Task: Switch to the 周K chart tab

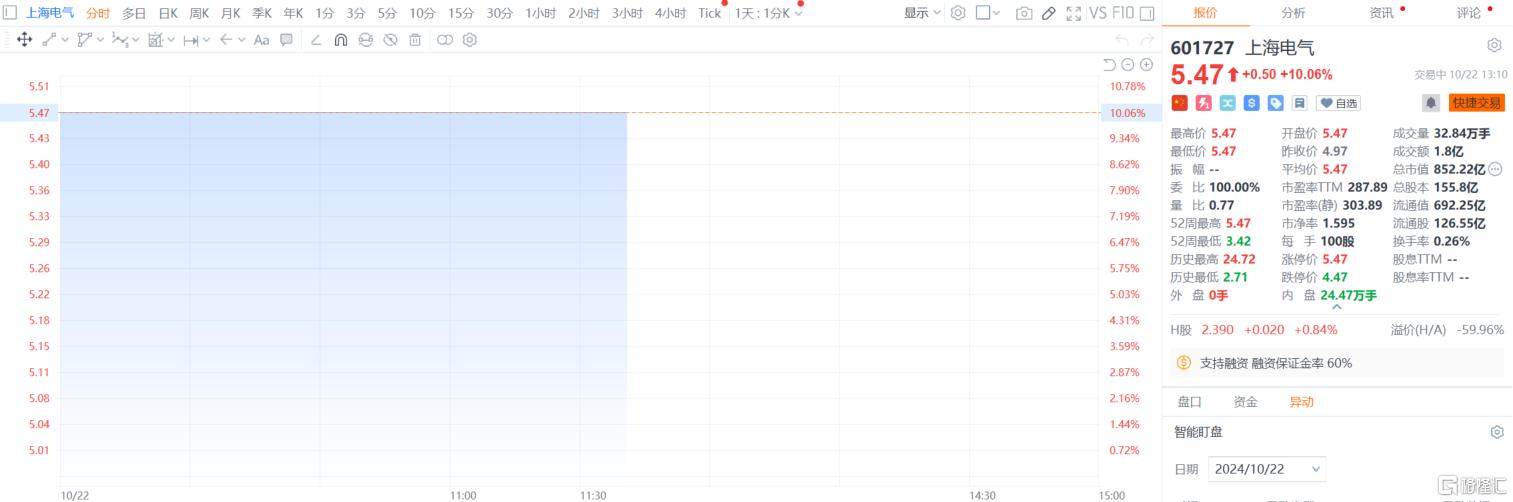Action: pyautogui.click(x=199, y=13)
